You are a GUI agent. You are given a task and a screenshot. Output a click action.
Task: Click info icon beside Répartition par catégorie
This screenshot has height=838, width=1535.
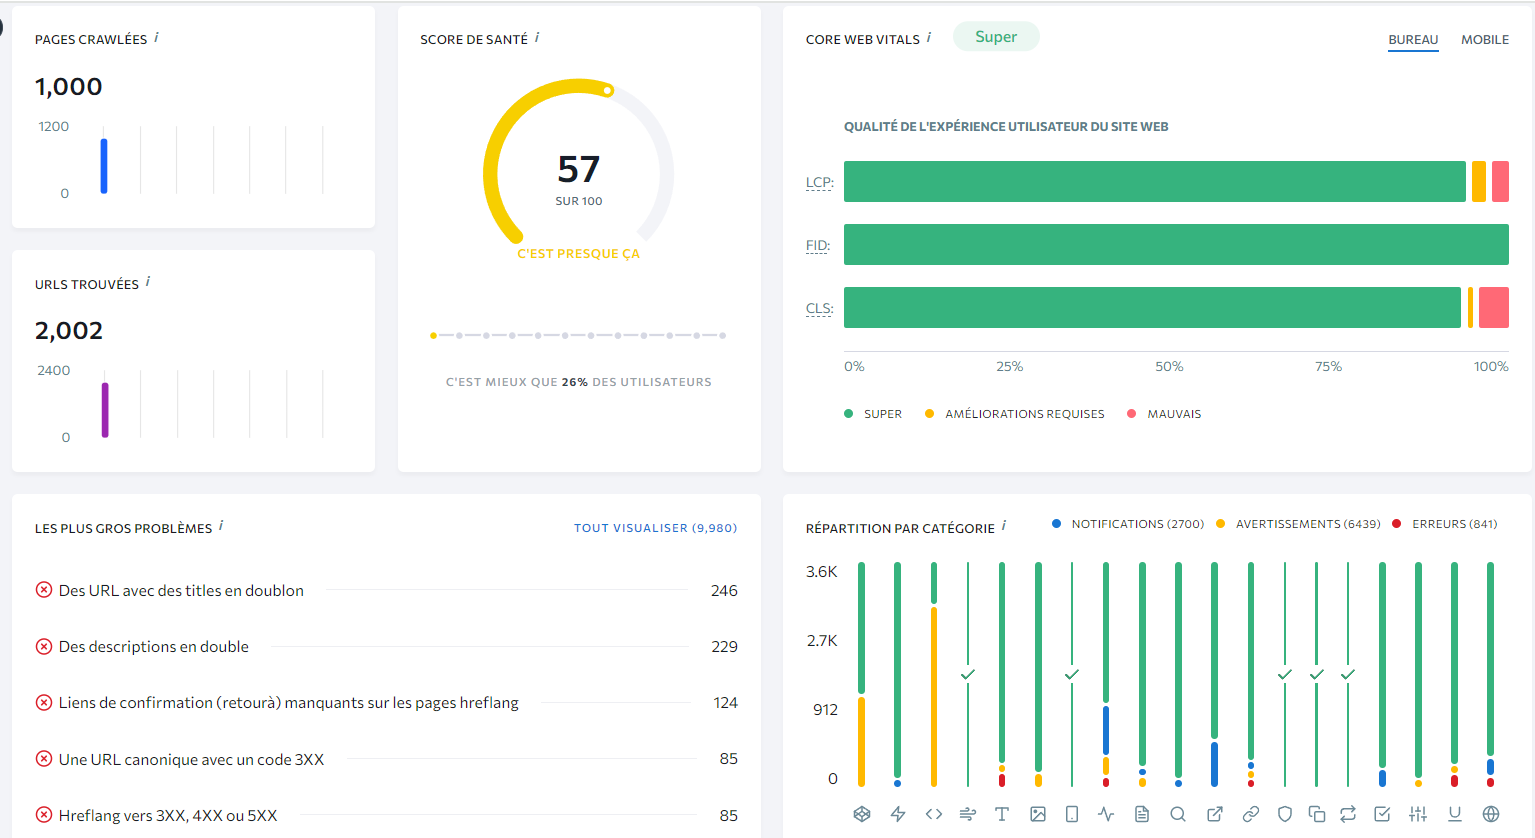pyautogui.click(x=1004, y=526)
